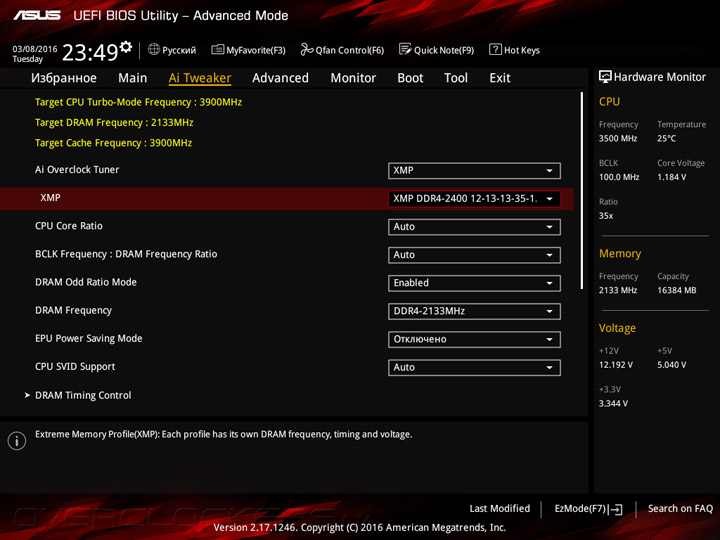Click the Hot Keys question mark icon
This screenshot has width=720, height=540.
click(x=495, y=49)
